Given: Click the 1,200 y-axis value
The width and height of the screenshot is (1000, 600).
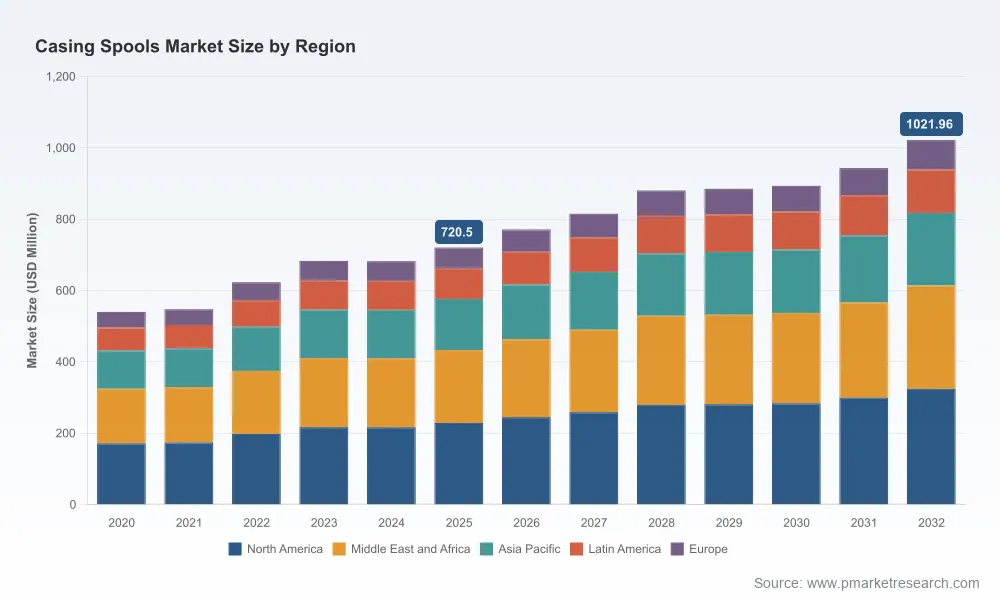Looking at the screenshot, I should pyautogui.click(x=61, y=77).
